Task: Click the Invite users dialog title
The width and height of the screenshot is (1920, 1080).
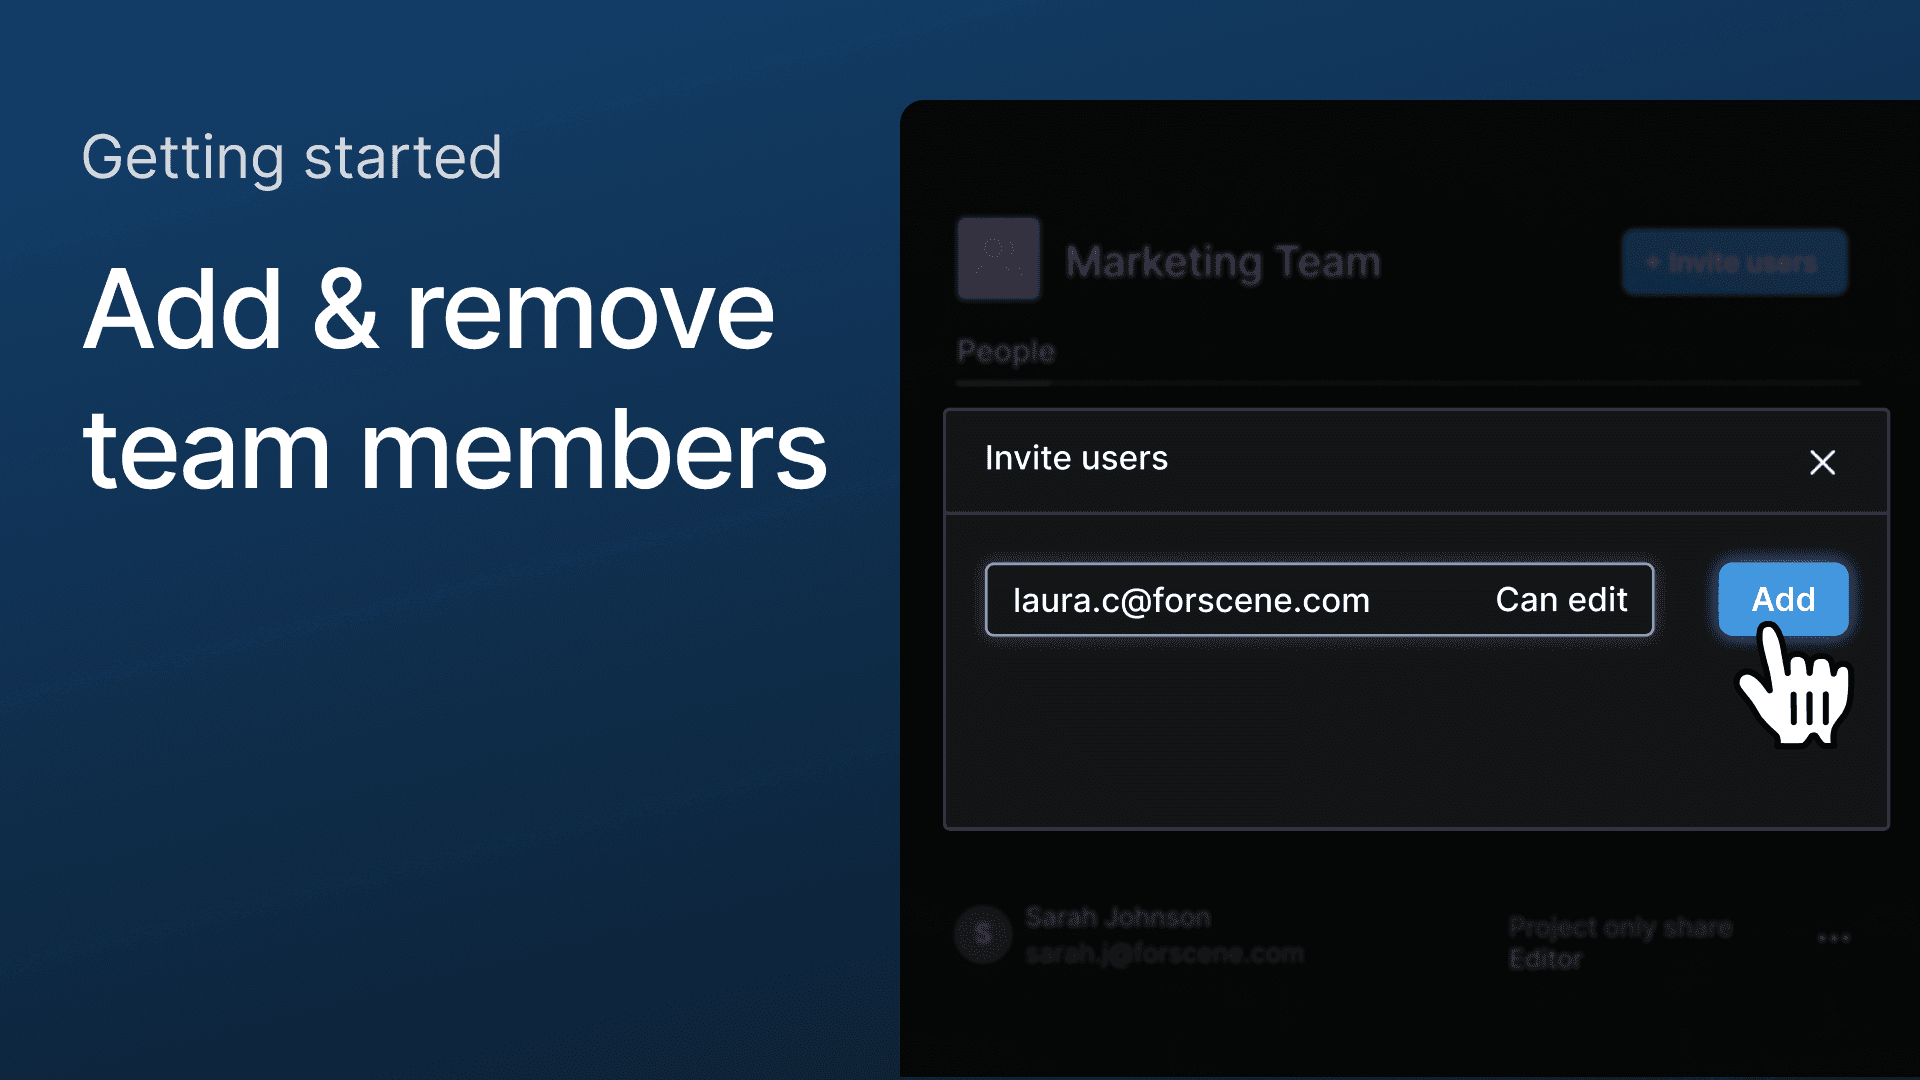Action: [1076, 458]
